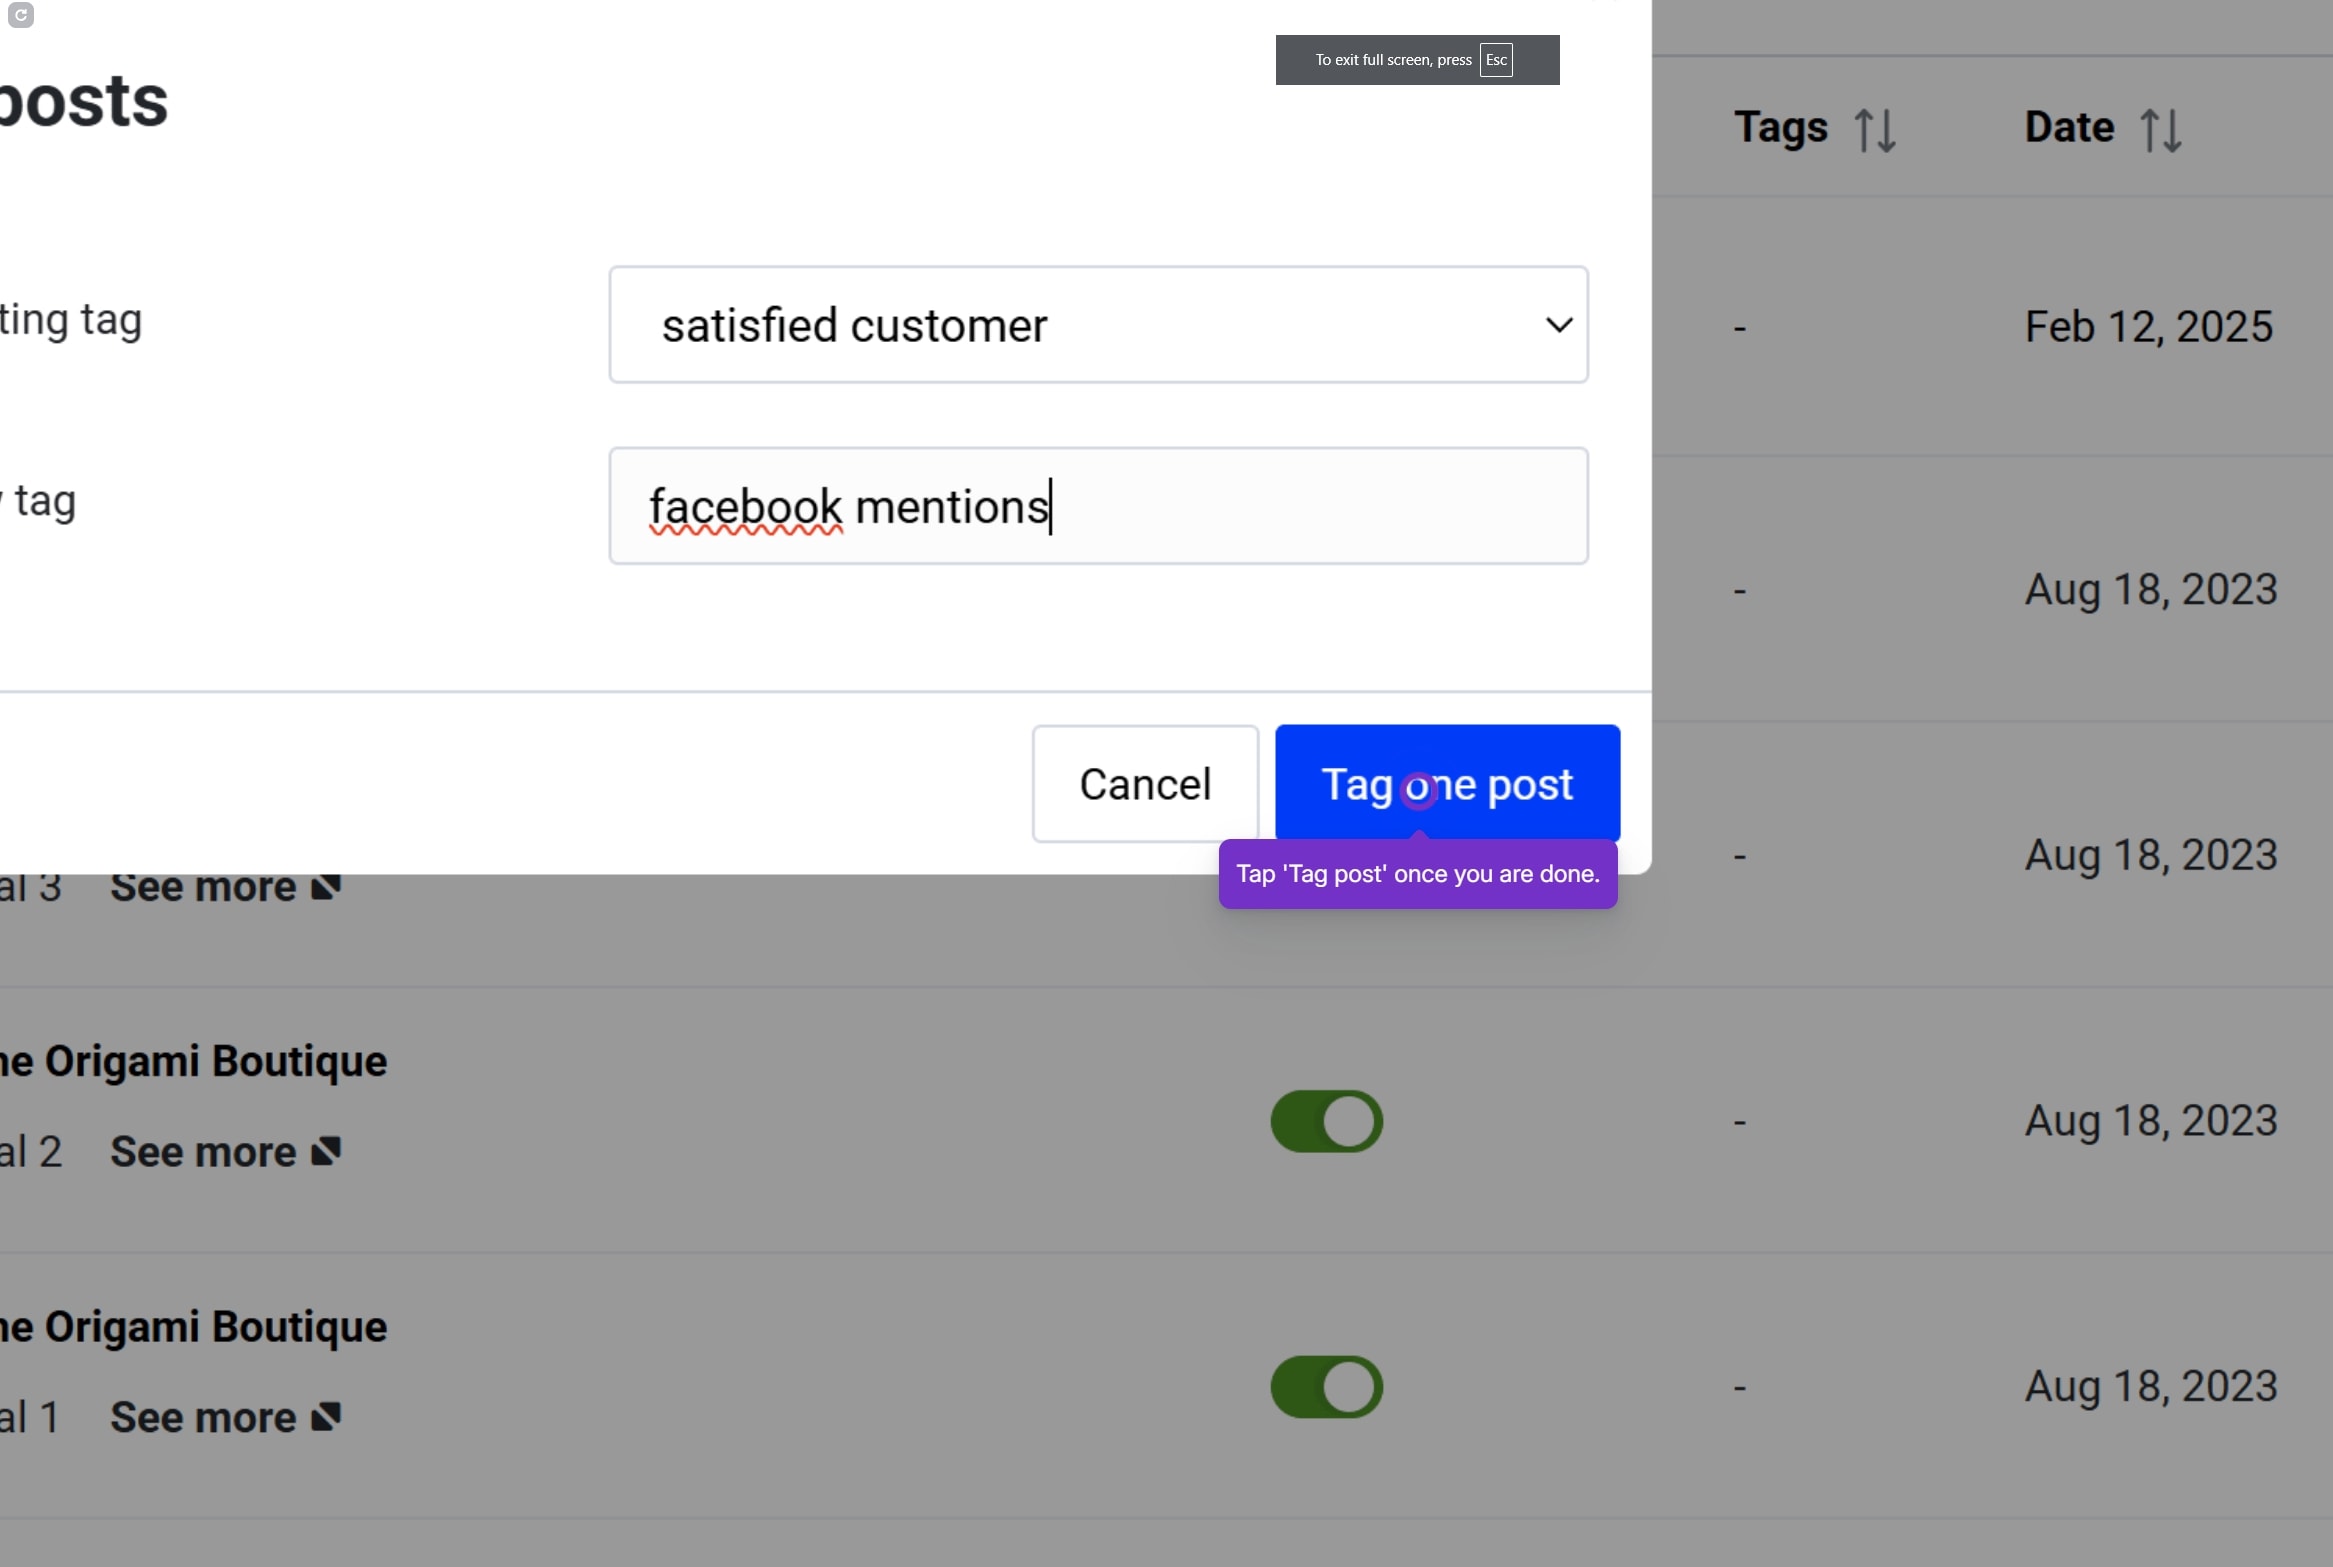Click the Feb 12, 2025 date cell

pyautogui.click(x=2149, y=327)
